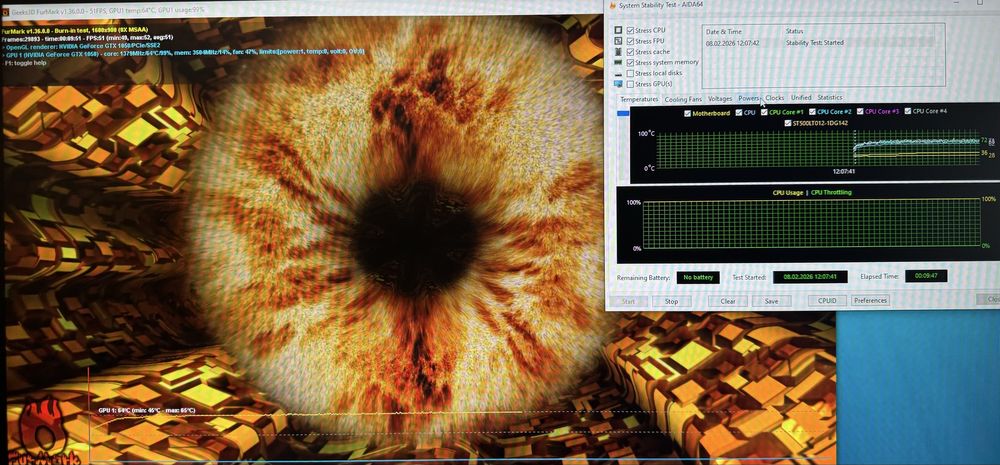
Task: Click the 12:07:41 time marker on graph
Action: pos(843,171)
